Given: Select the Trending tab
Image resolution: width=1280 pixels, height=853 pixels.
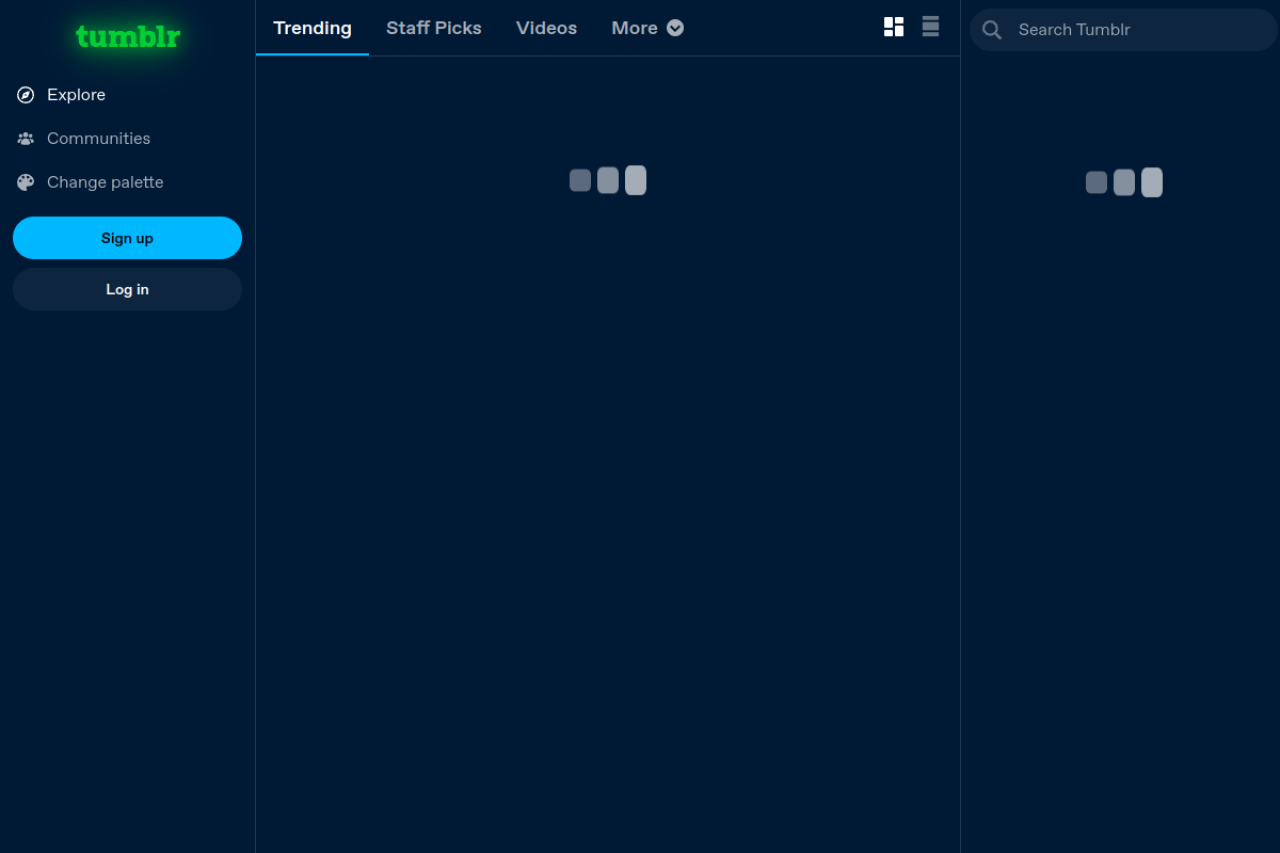Looking at the screenshot, I should [312, 28].
